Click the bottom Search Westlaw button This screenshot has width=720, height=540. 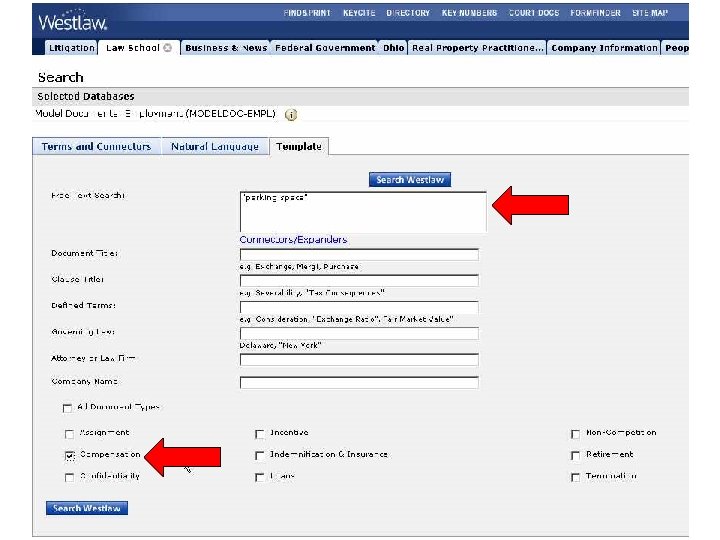[x=87, y=508]
